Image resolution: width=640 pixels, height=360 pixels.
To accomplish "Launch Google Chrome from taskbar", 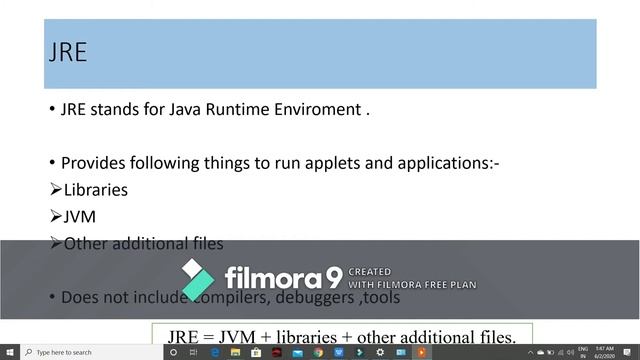I will click(x=318, y=352).
